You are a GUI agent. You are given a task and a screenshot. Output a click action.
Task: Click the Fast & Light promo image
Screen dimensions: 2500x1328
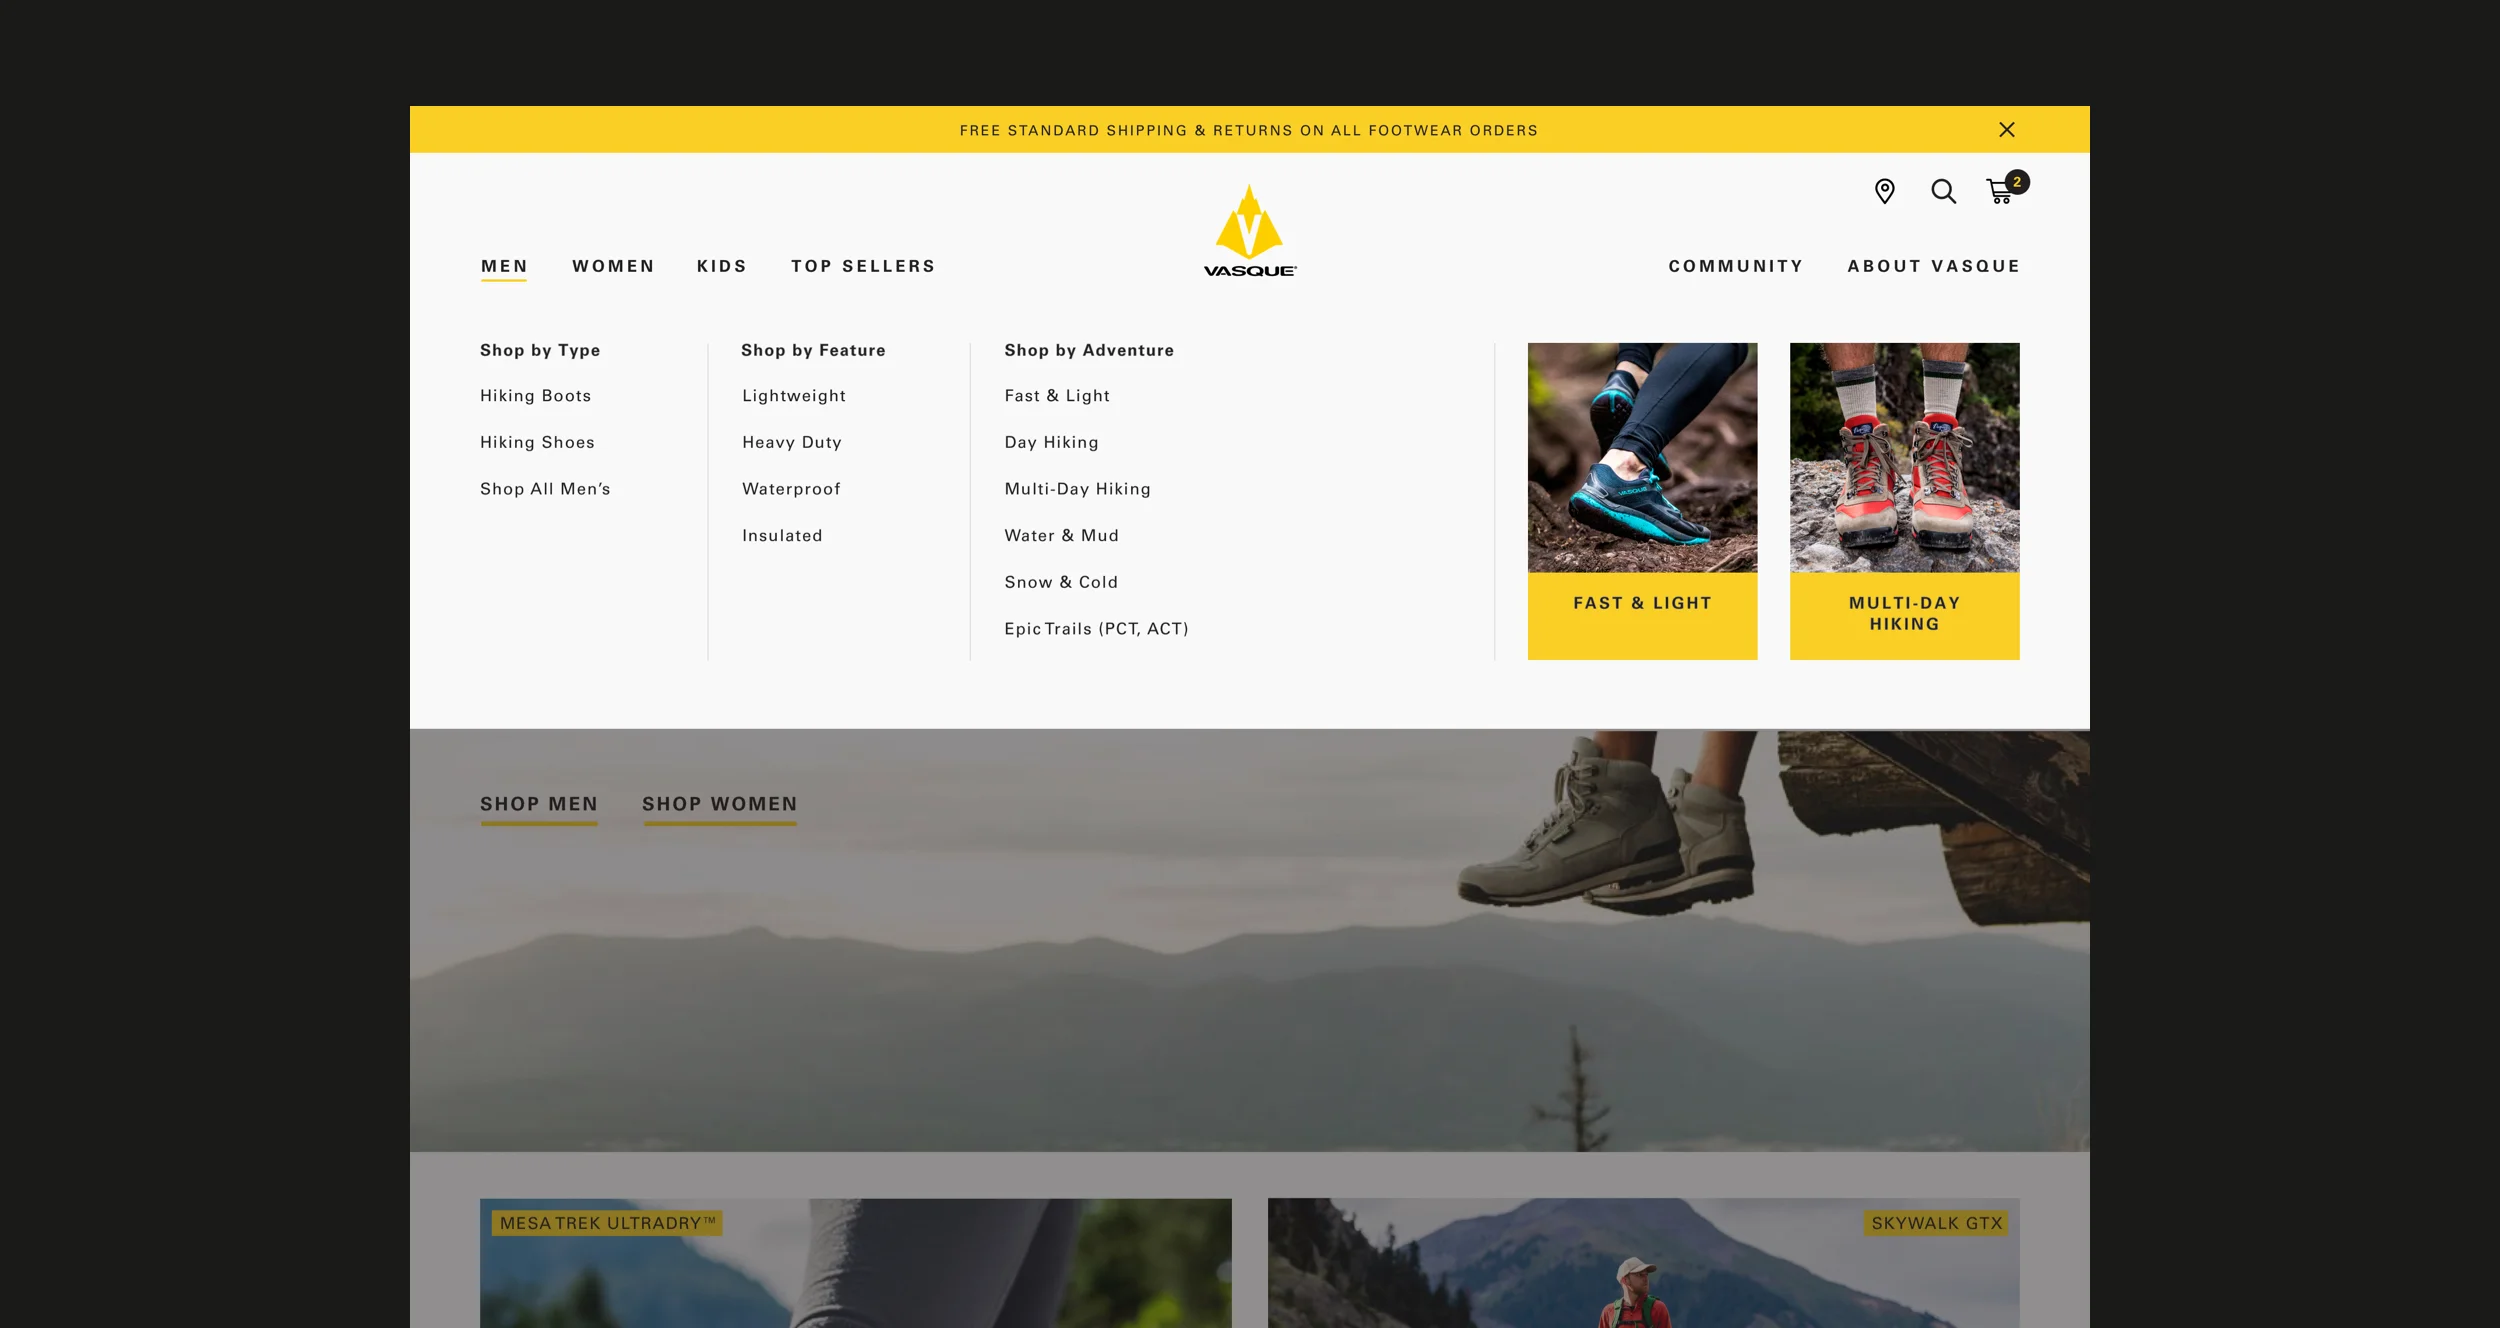[x=1642, y=458]
